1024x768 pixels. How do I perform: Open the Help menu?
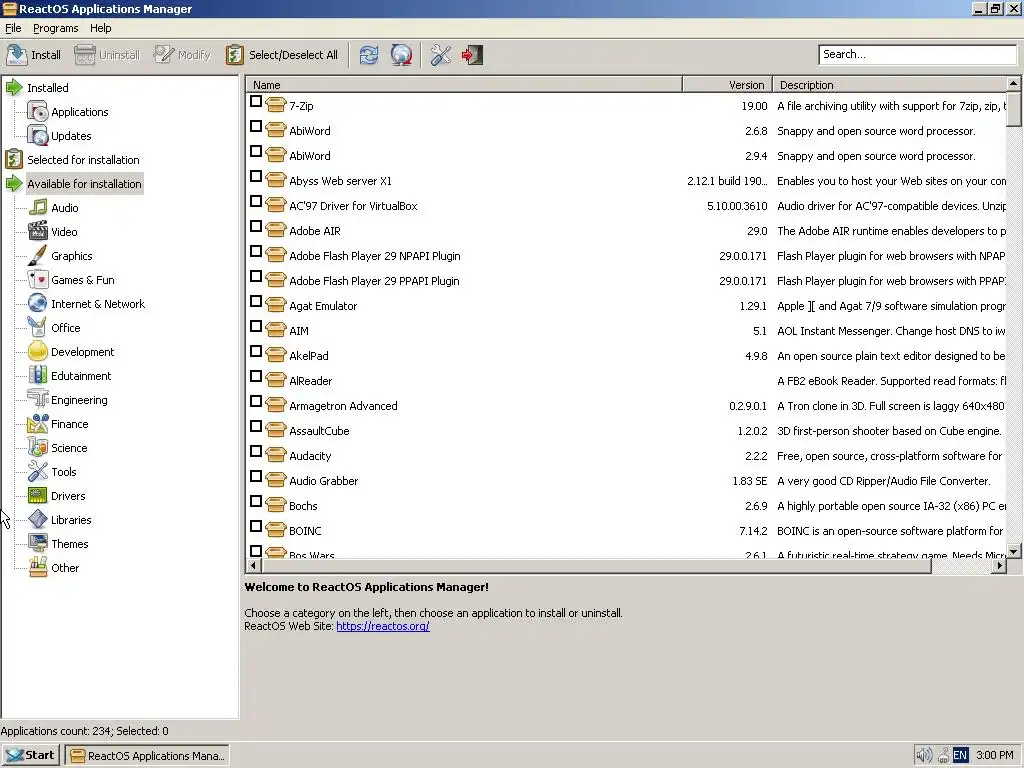point(101,28)
